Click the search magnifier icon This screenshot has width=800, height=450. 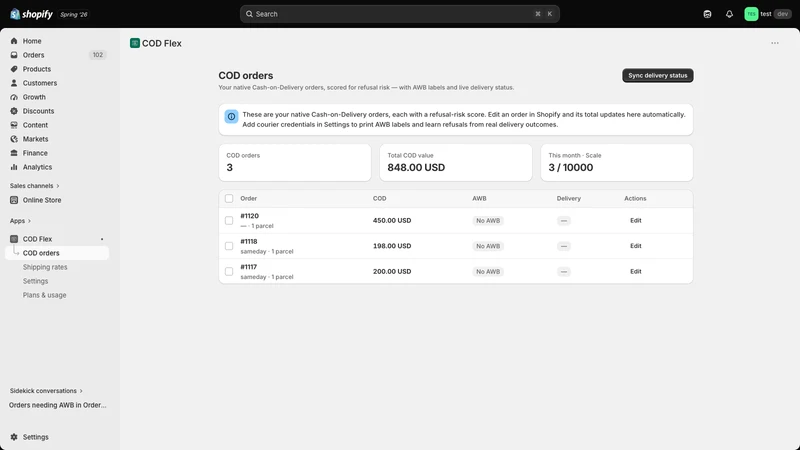(249, 14)
